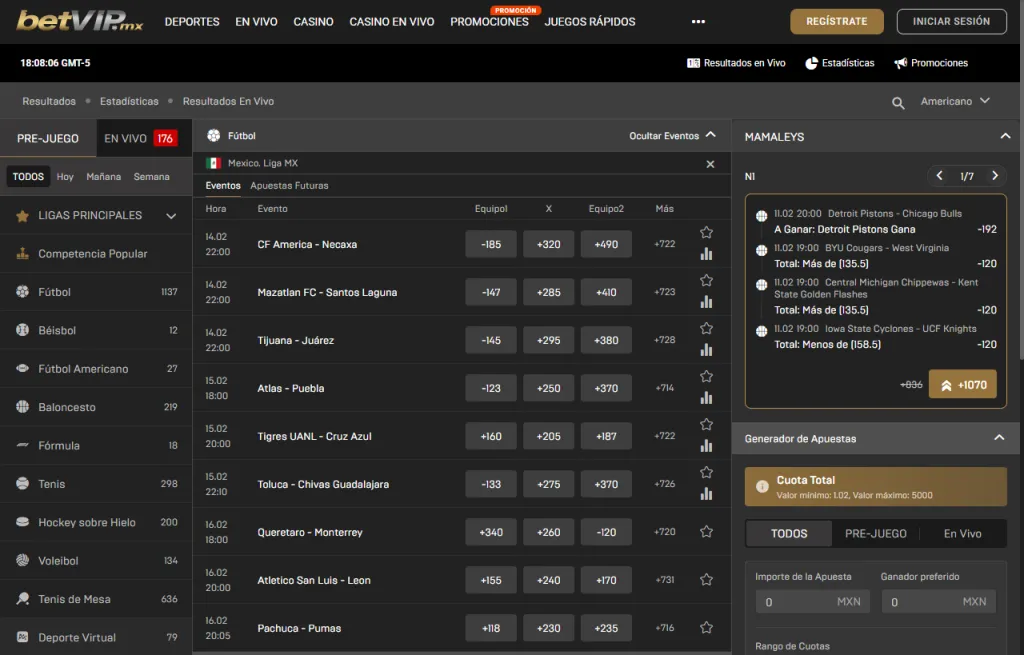Favorite the CF America - Necaxa match star
1024x655 pixels.
coord(706,232)
